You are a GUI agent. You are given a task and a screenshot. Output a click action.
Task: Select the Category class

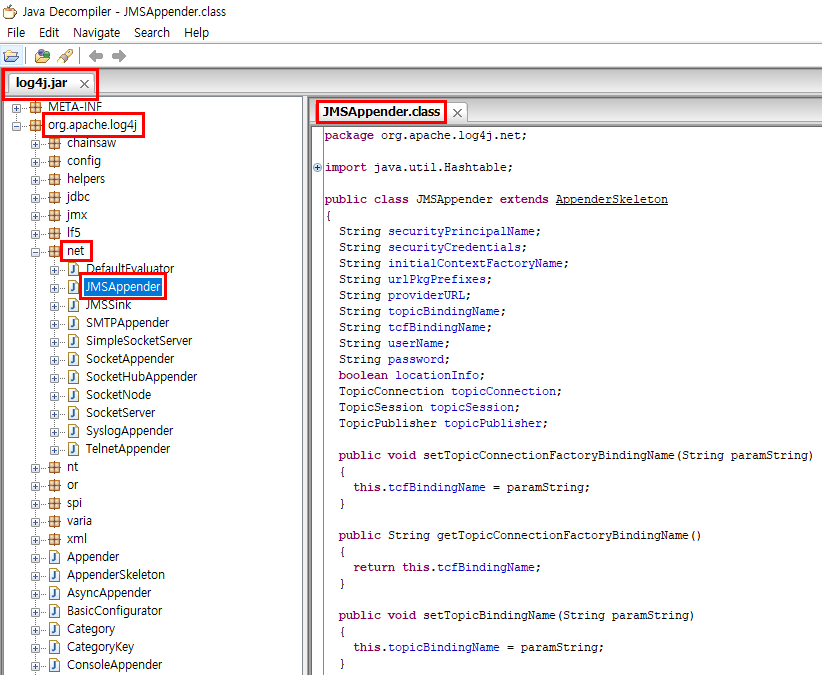click(x=91, y=629)
